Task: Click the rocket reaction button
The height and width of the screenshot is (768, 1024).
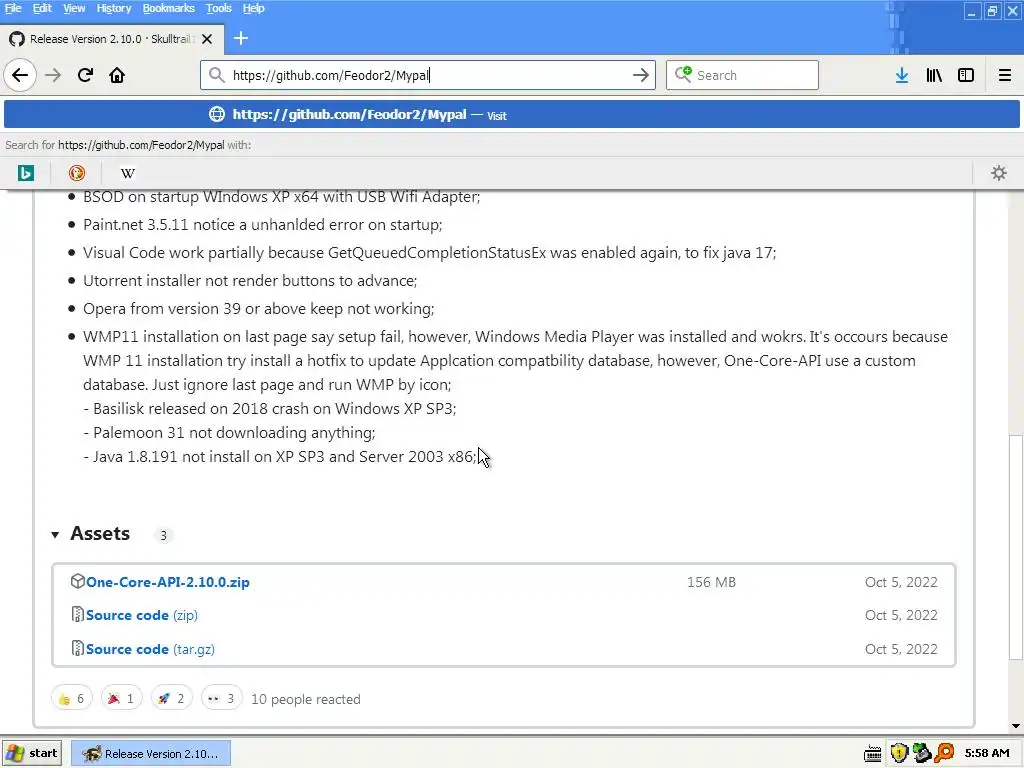Action: click(171, 699)
